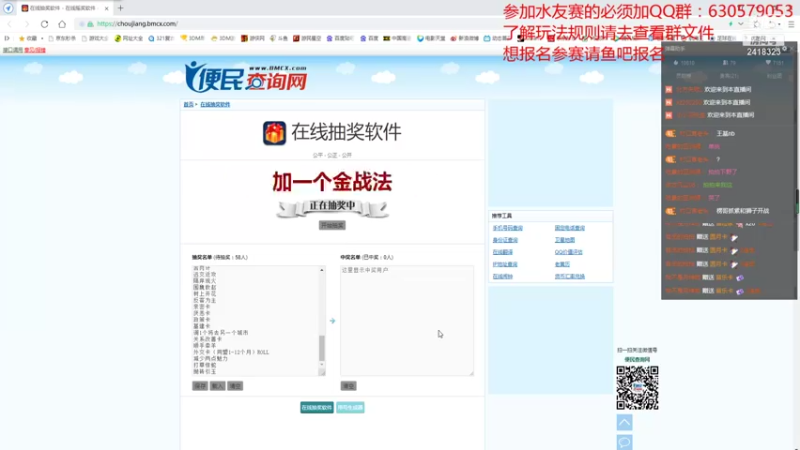This screenshot has height=450, width=800.
Task: Click the 榜哥抓紧和狮子开战 chat message
Action: tap(742, 211)
